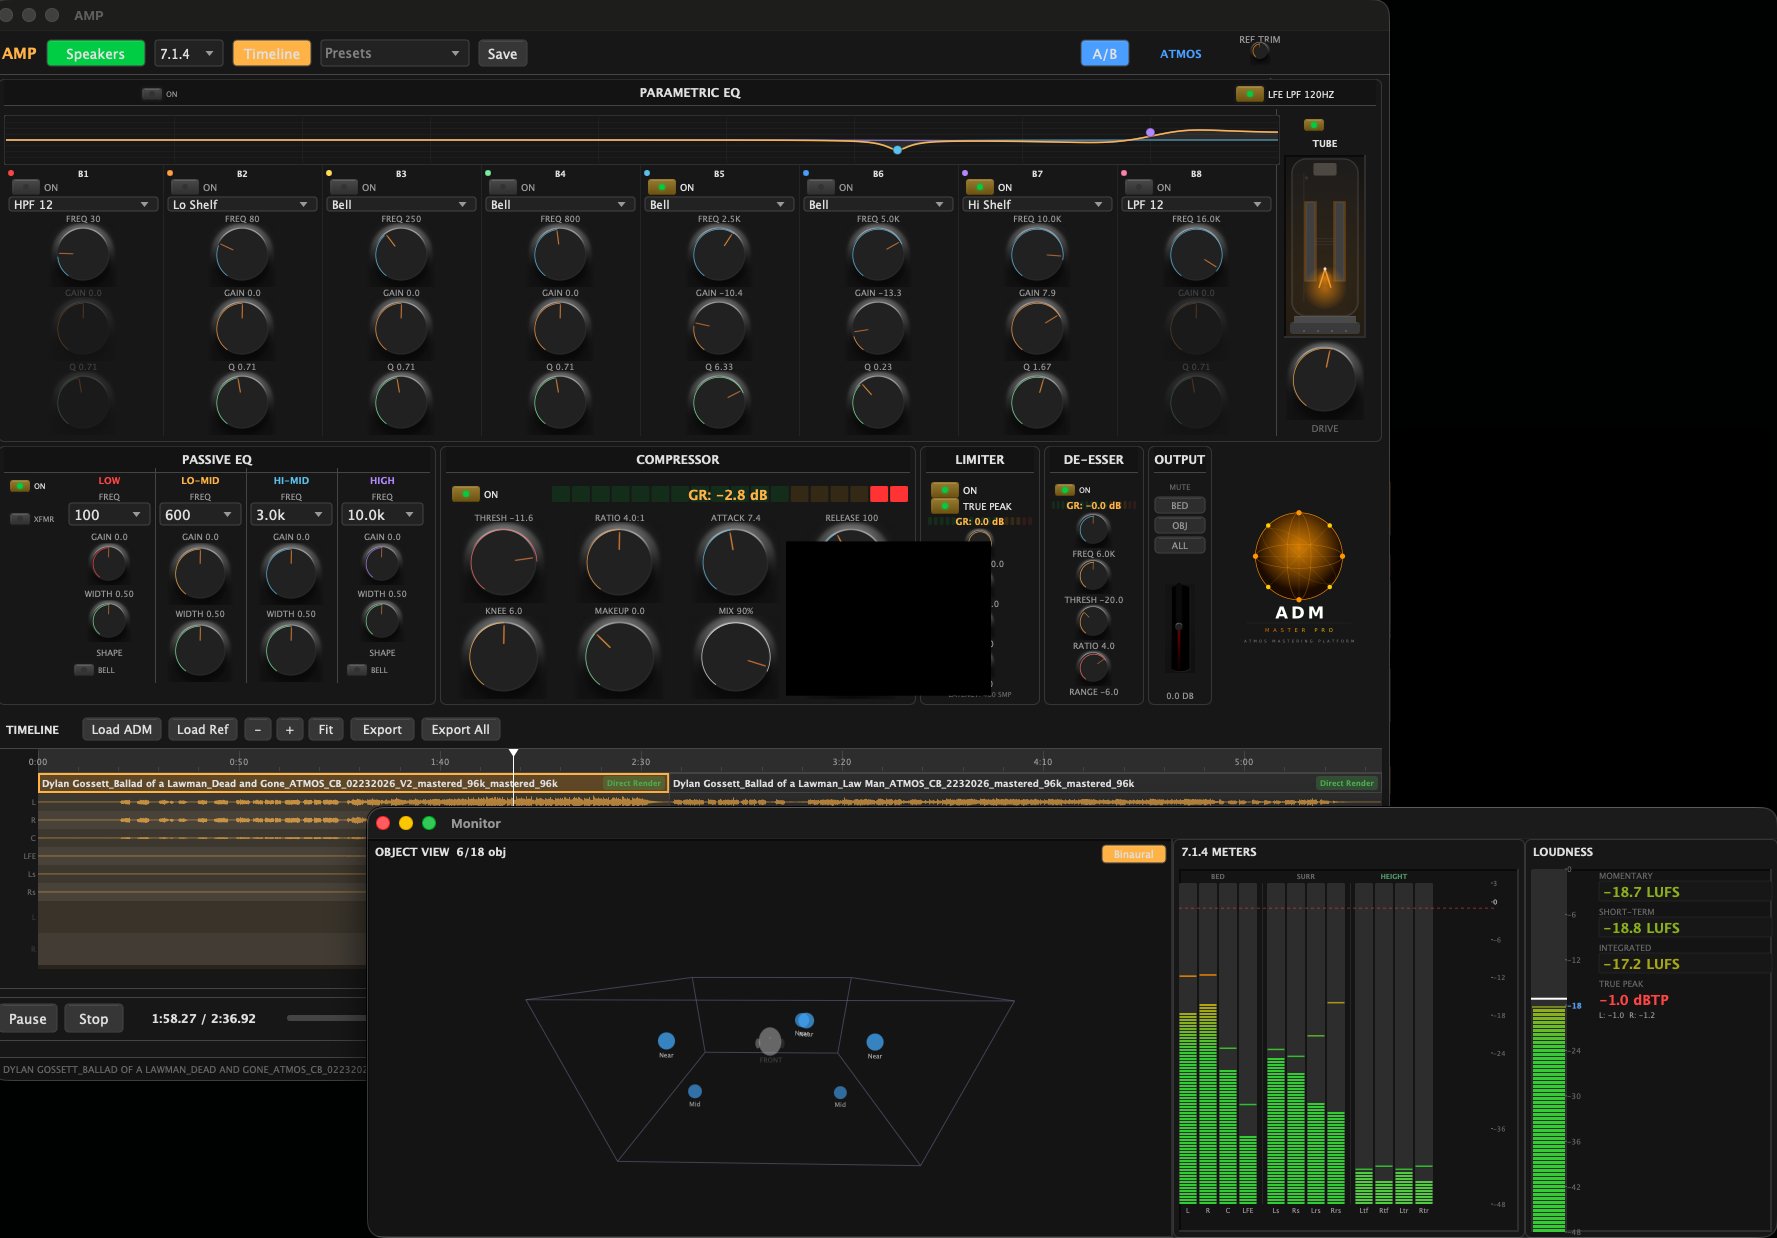Click the A/B comparison control
The height and width of the screenshot is (1238, 1777).
click(1103, 53)
